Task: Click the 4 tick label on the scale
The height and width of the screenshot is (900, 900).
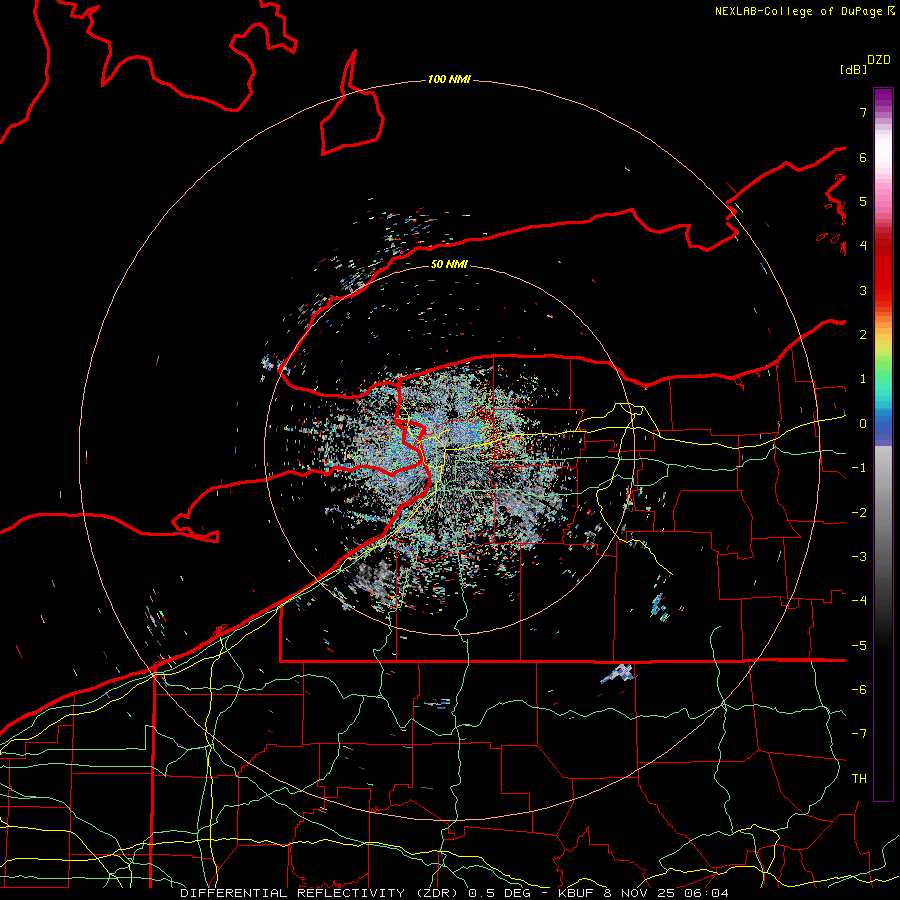Action: [863, 246]
